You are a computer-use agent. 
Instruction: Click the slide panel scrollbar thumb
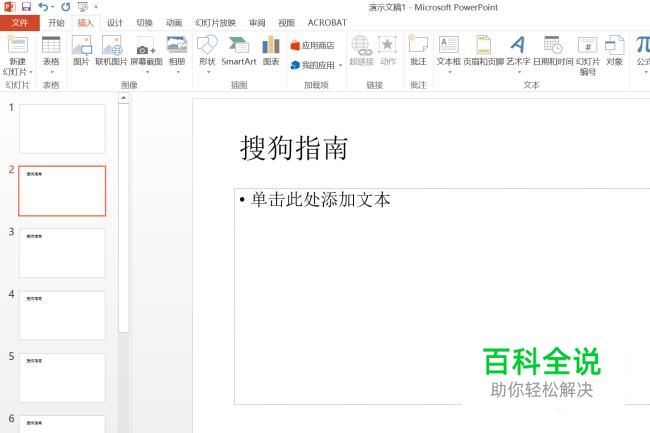tap(124, 218)
